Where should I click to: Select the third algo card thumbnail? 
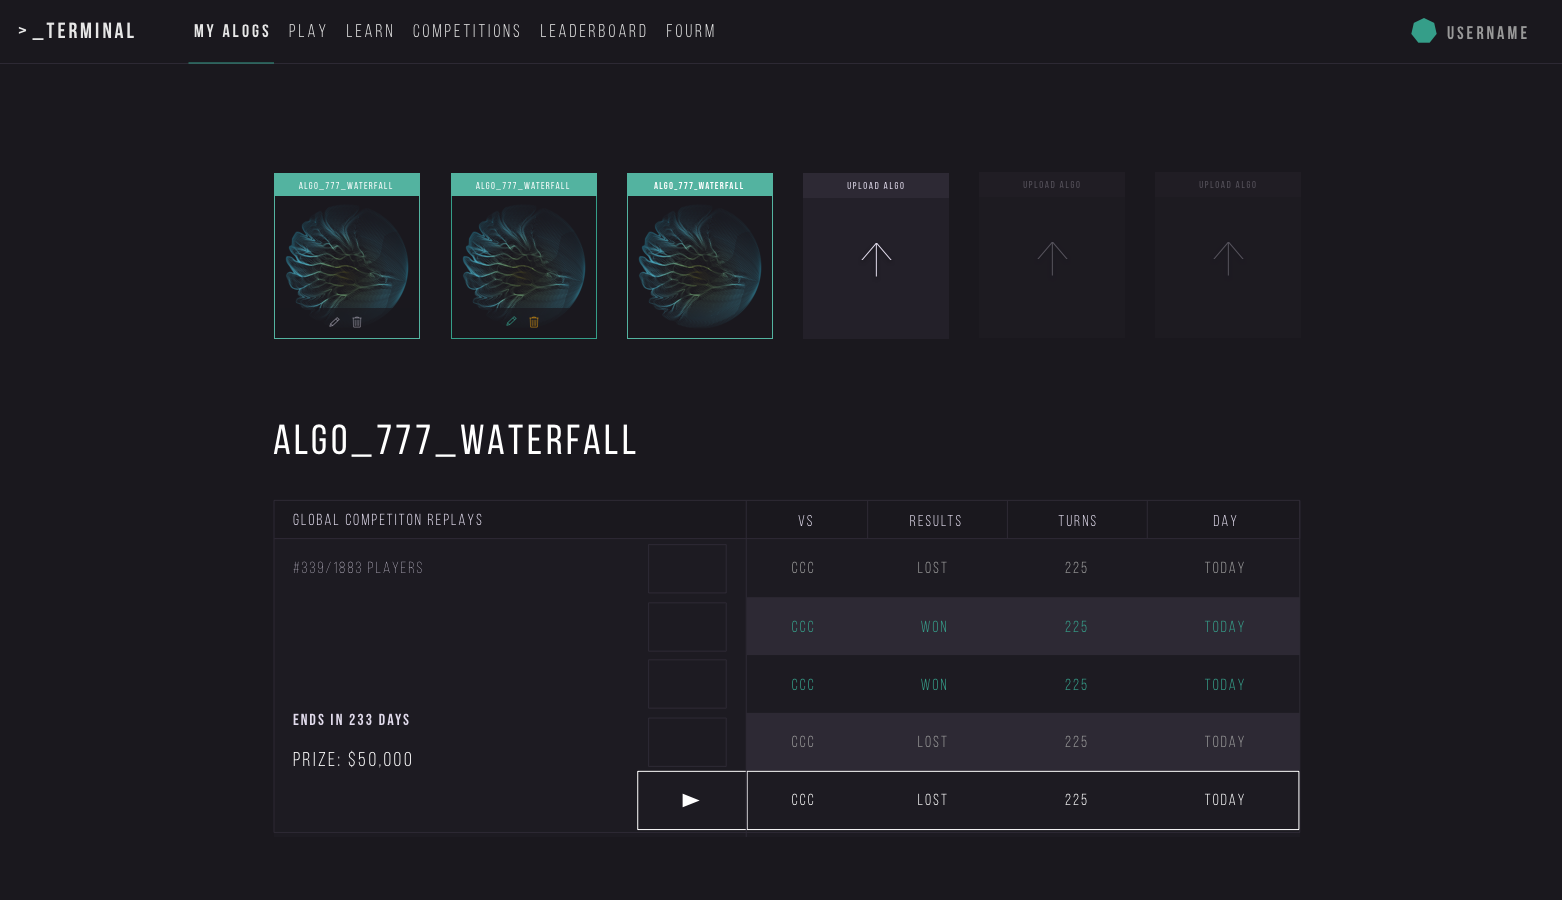point(700,265)
